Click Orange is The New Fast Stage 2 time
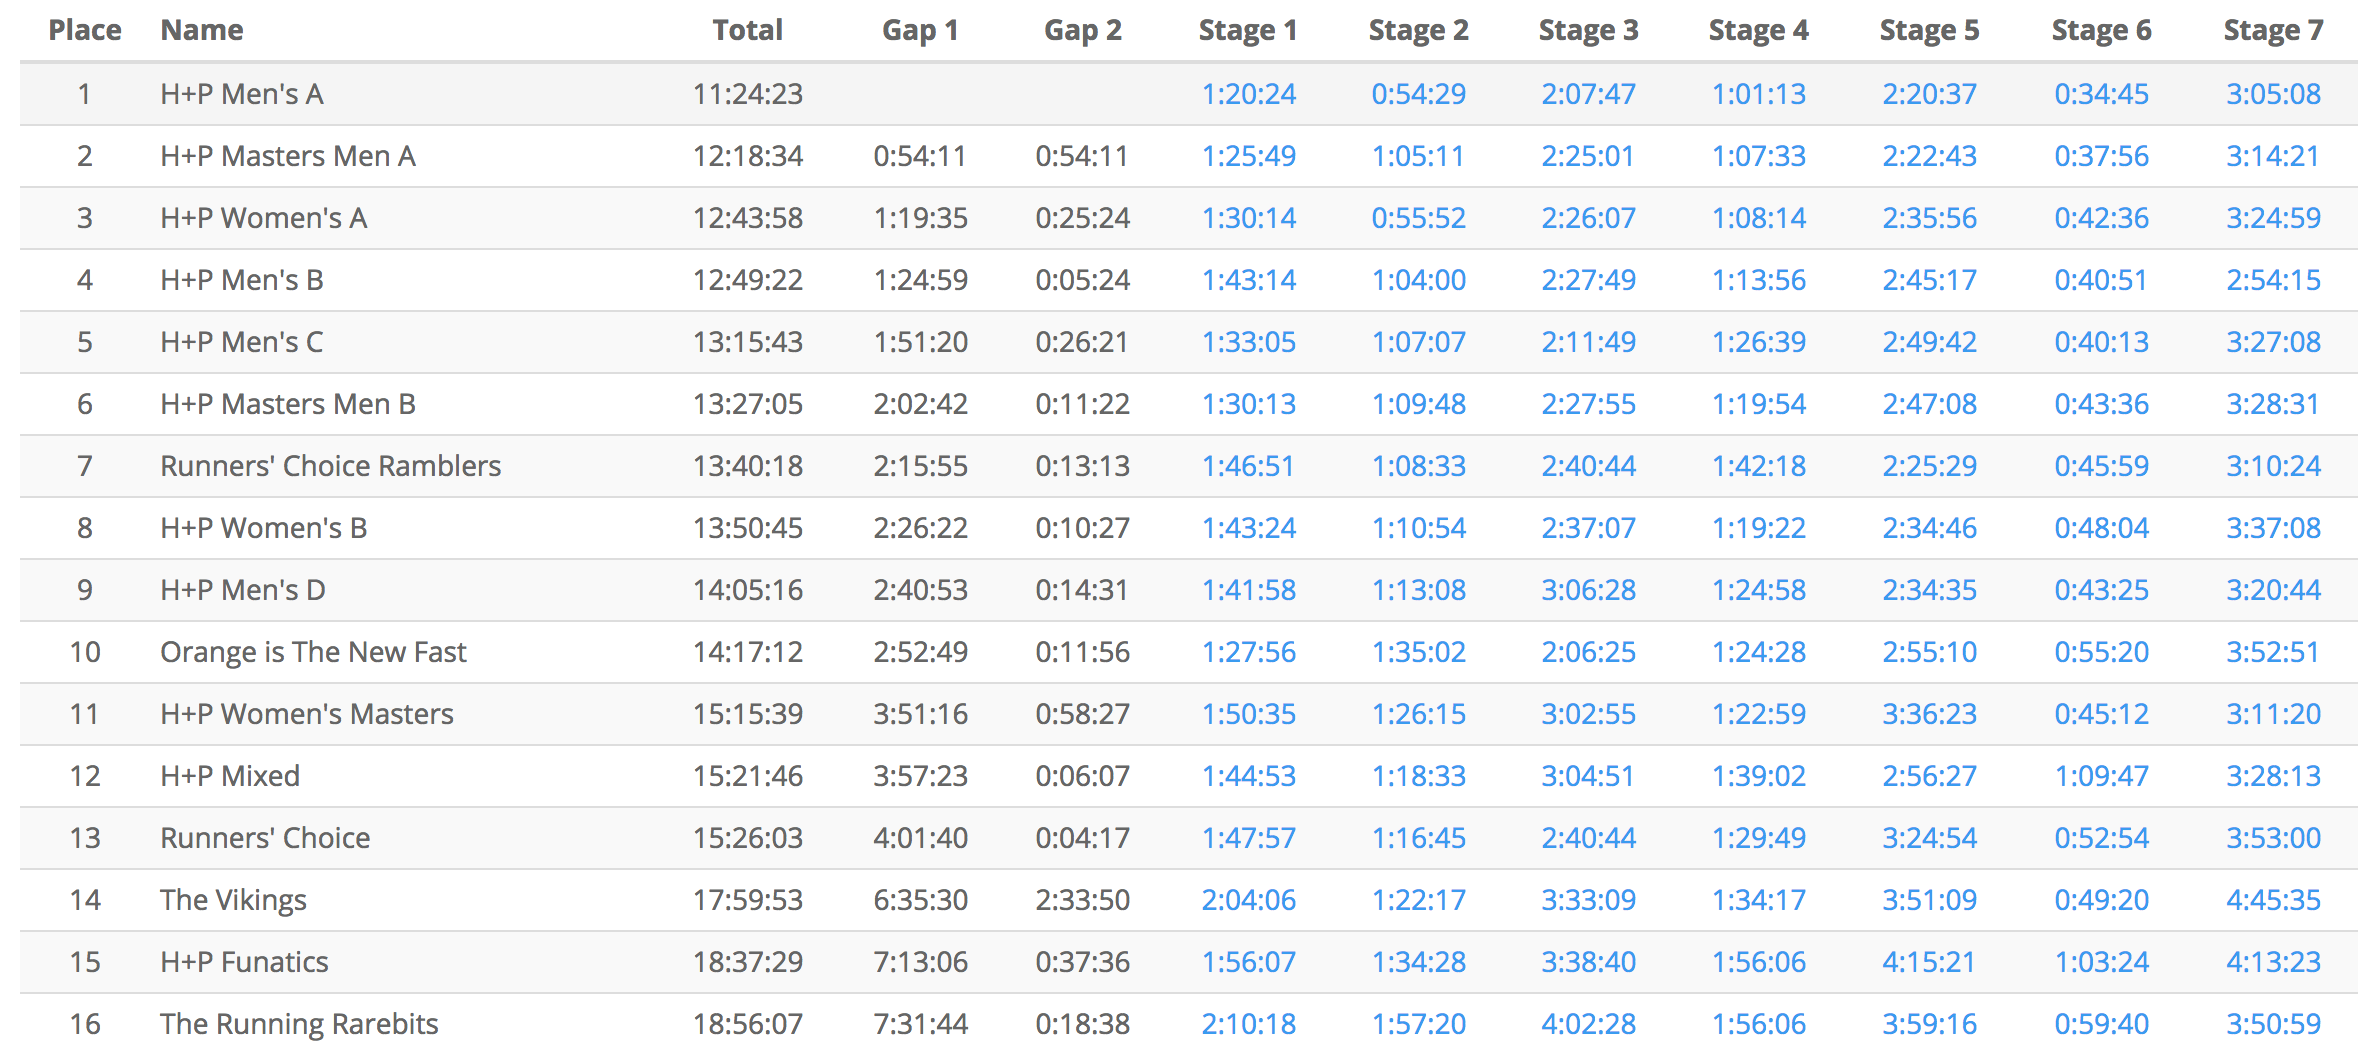 coord(1418,652)
